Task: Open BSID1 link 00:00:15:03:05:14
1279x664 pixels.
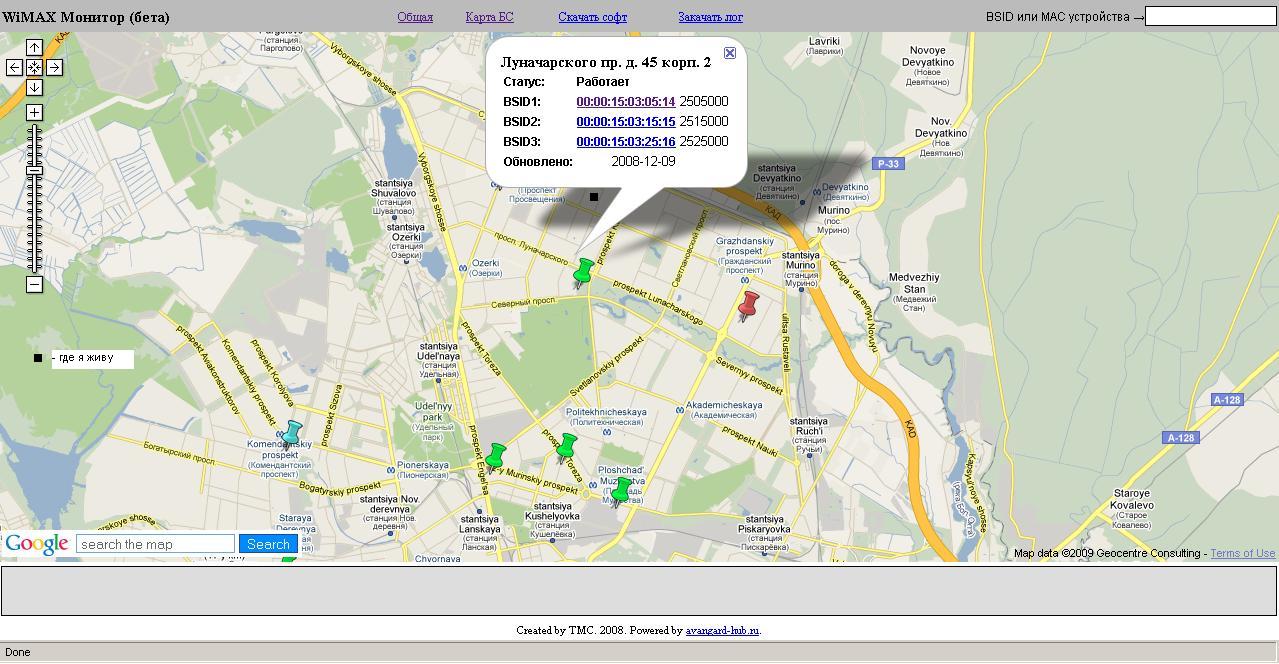Action: [625, 102]
